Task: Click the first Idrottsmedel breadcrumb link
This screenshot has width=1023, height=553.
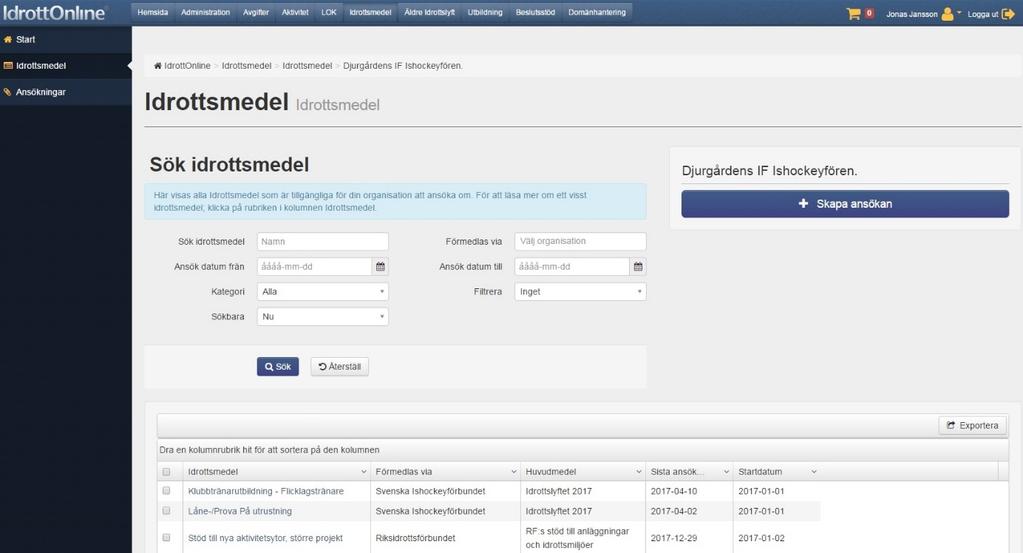Action: tap(247, 66)
